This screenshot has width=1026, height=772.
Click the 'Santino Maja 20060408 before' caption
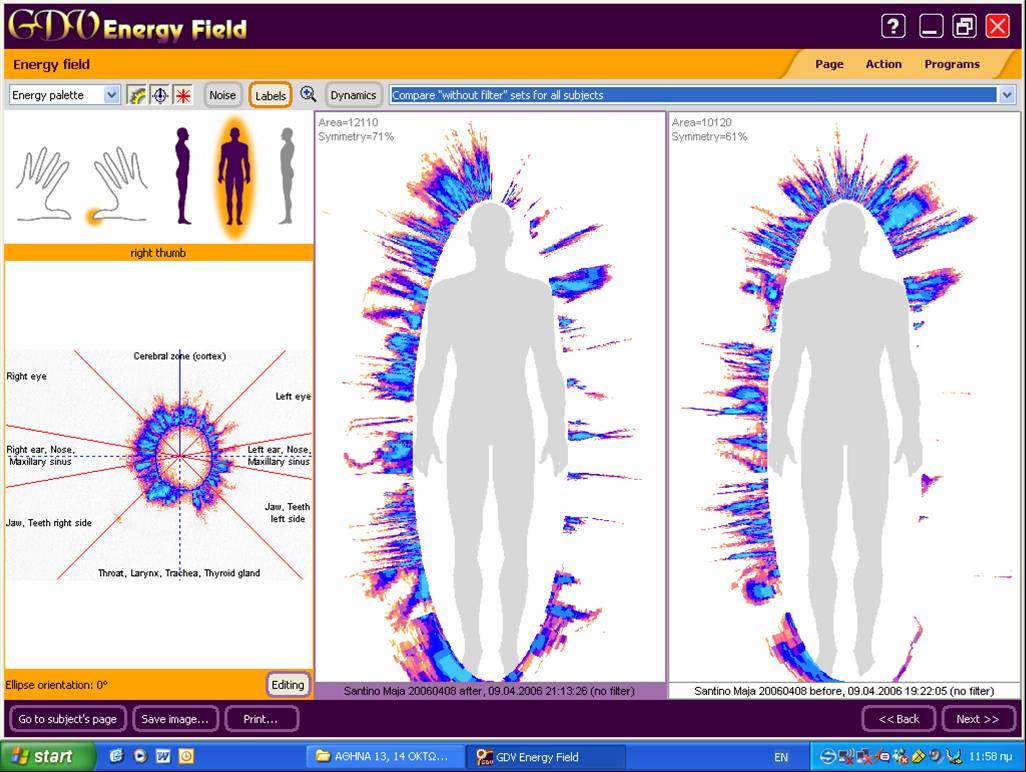pos(844,690)
